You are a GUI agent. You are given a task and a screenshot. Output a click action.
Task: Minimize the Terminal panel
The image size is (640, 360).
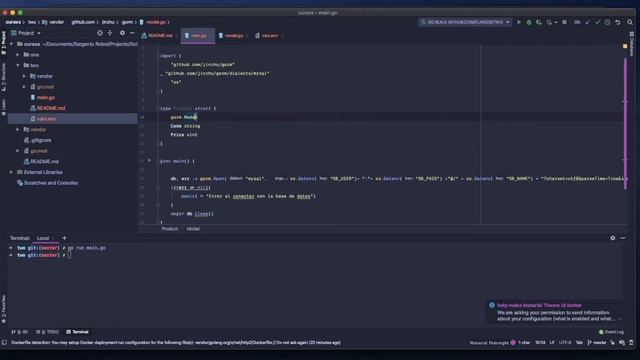[623, 238]
